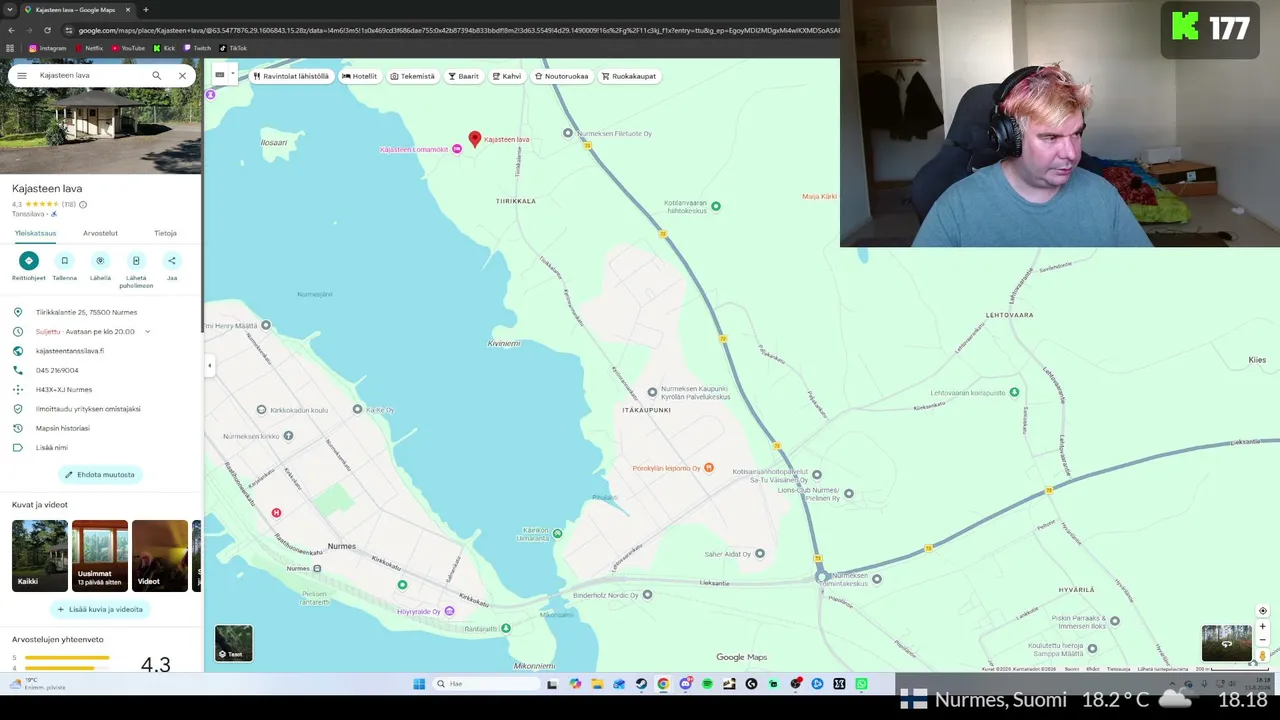Click the Jaa share icon

click(172, 261)
